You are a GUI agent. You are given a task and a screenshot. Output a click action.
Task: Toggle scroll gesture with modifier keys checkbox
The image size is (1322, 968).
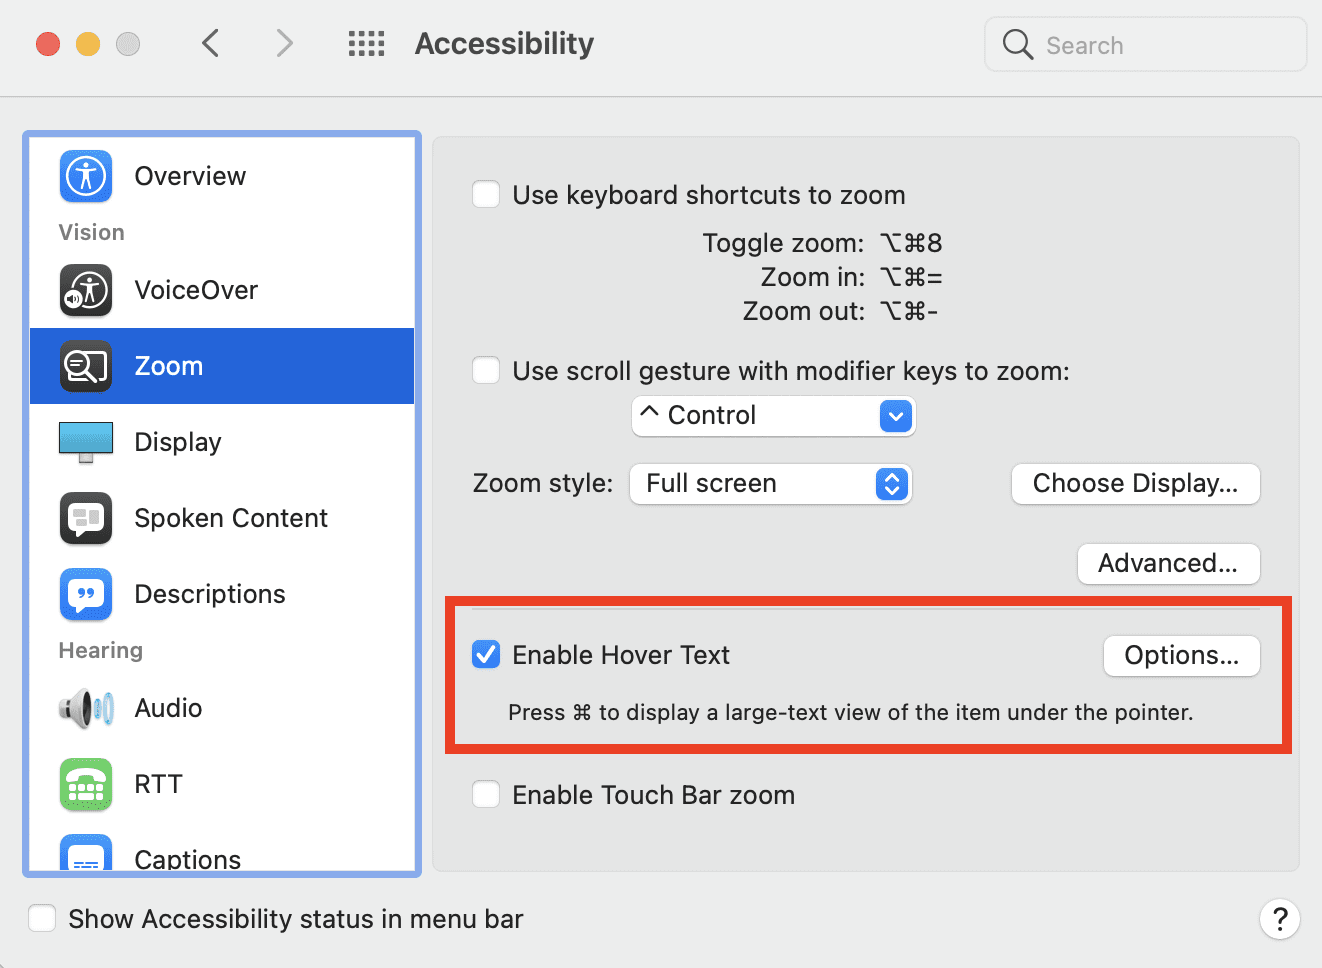point(486,370)
